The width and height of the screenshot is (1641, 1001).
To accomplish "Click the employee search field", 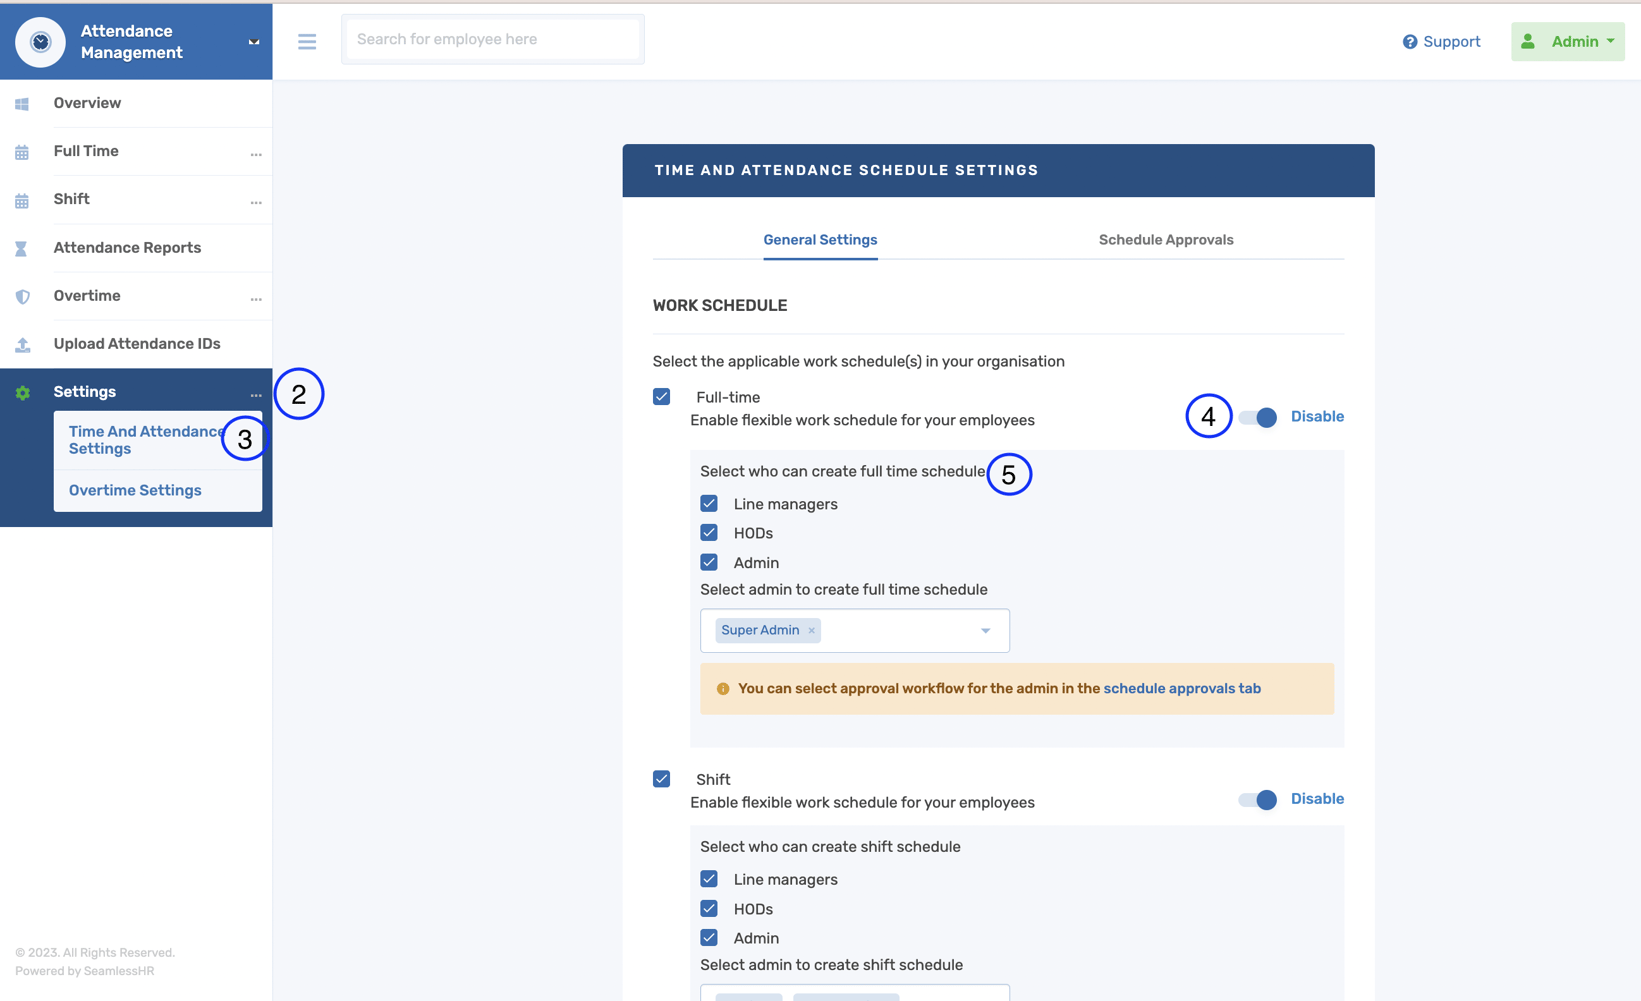I will [x=492, y=39].
